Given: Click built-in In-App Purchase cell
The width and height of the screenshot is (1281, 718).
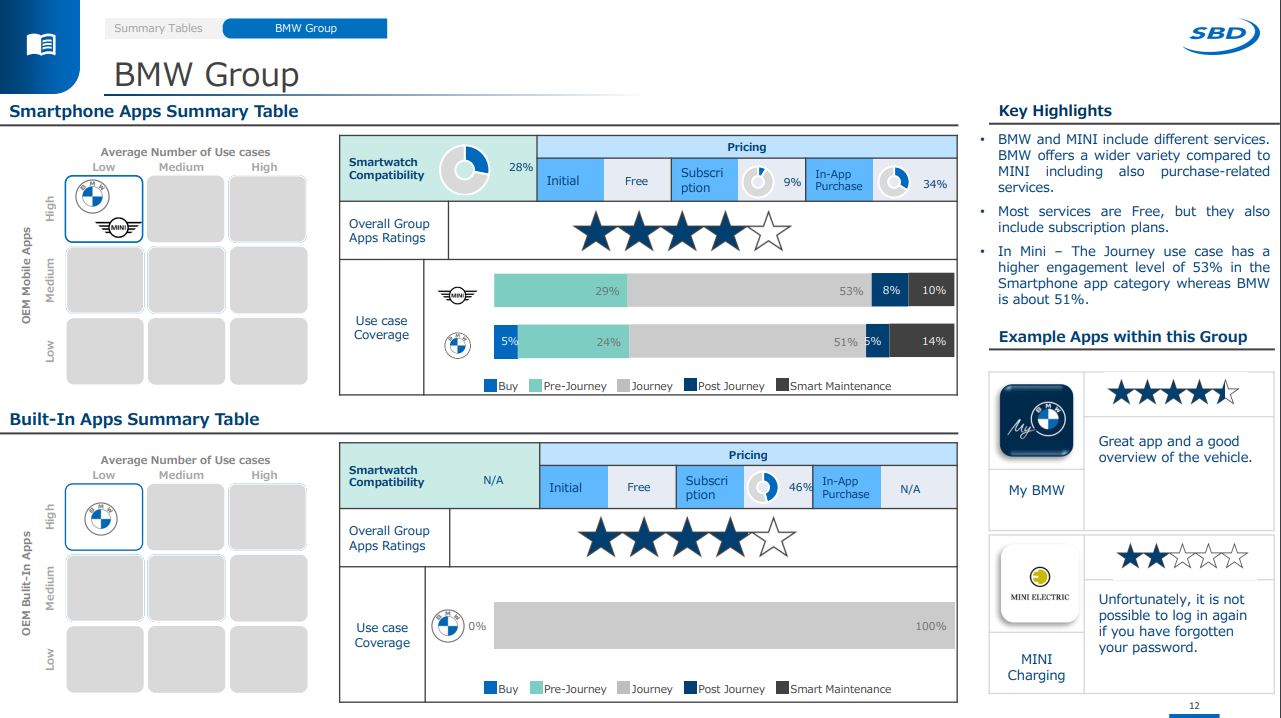Looking at the screenshot, I should click(x=846, y=487).
